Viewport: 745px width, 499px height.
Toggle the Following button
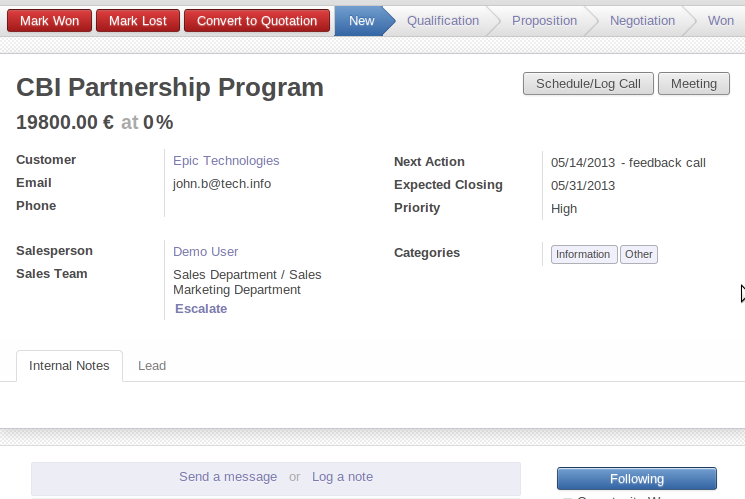[636, 479]
